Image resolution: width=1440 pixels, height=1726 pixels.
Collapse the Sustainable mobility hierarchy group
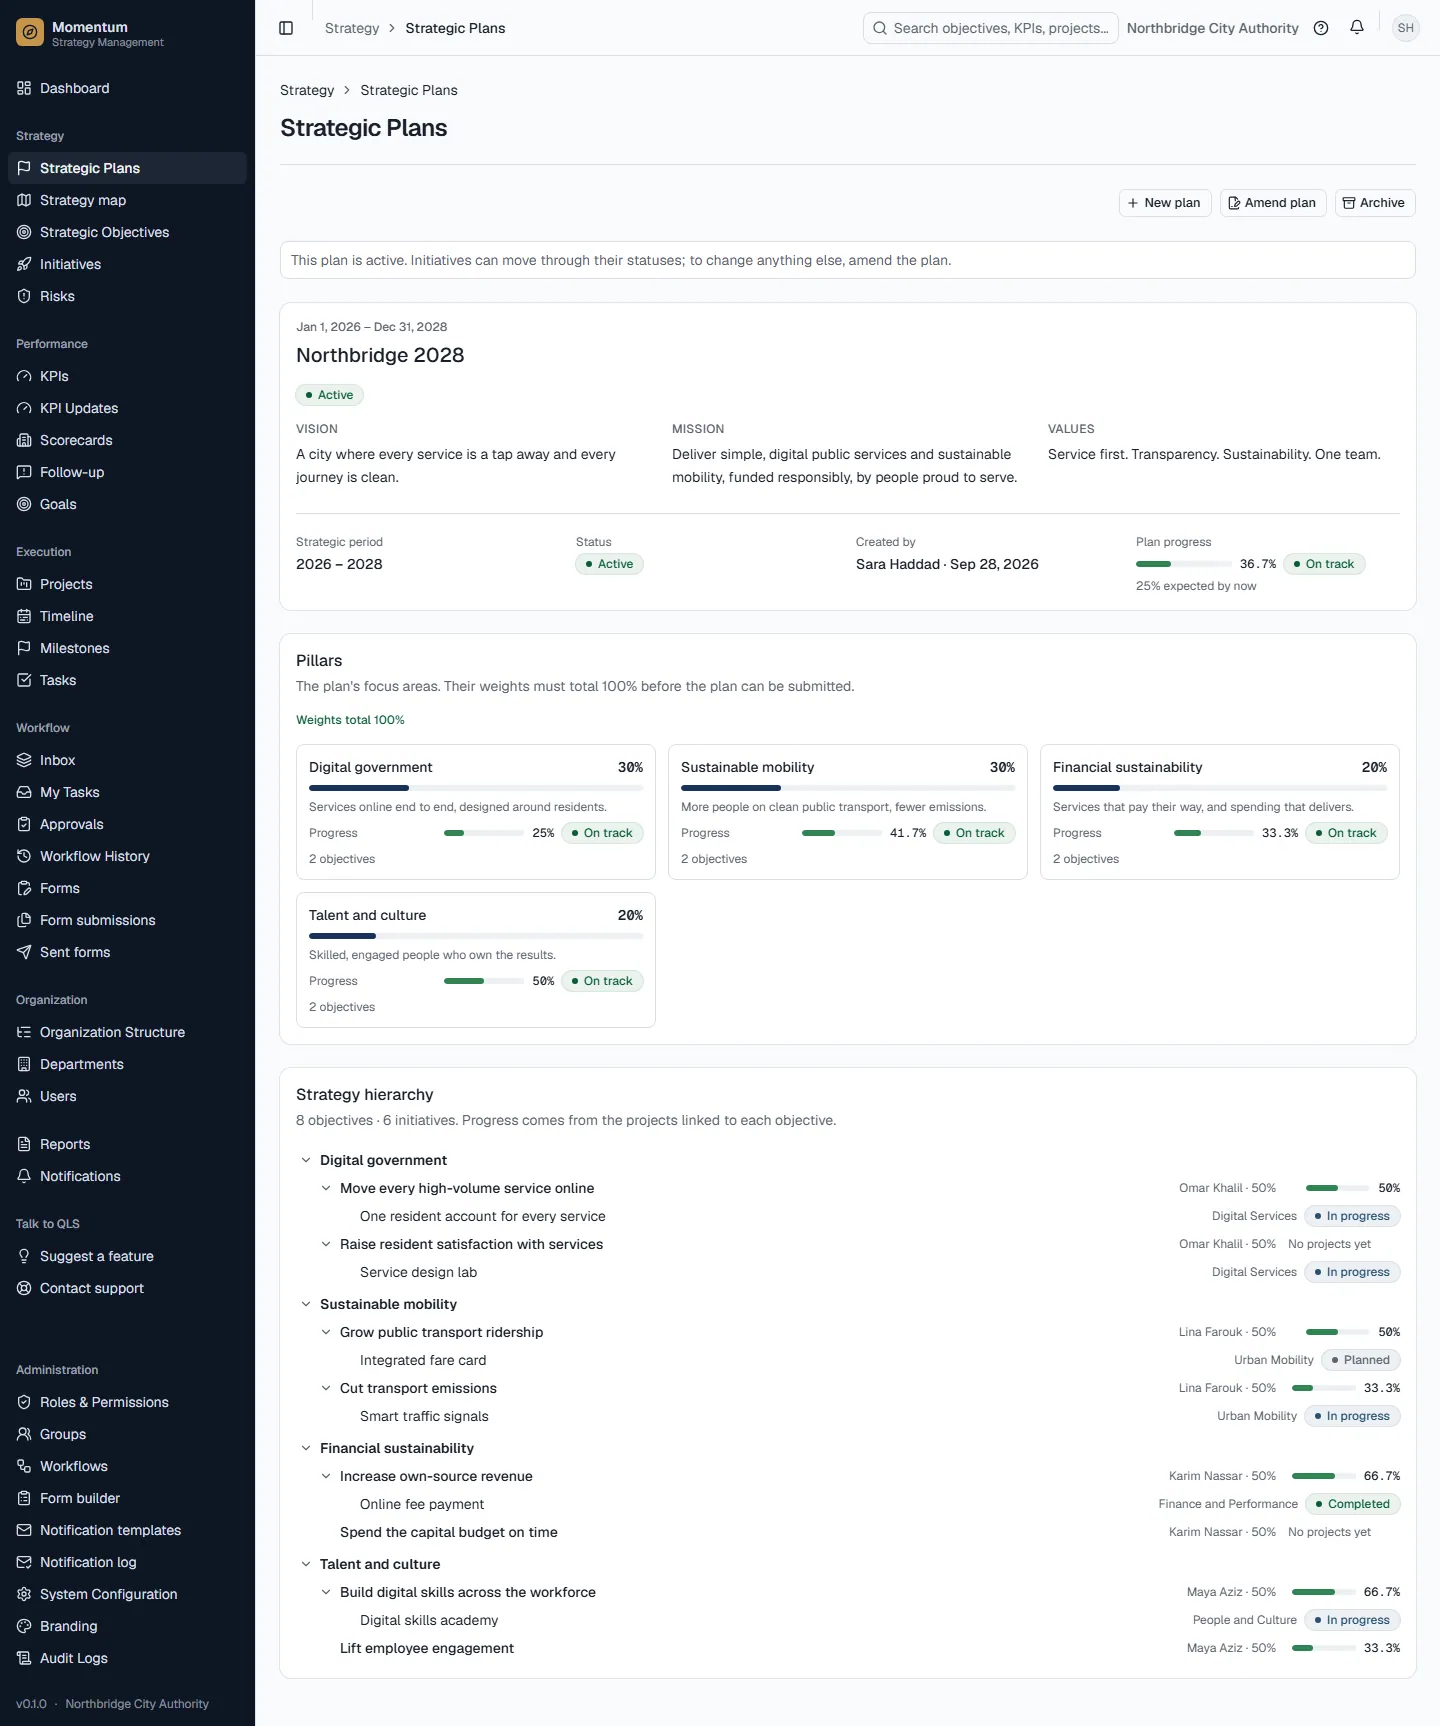click(306, 1304)
